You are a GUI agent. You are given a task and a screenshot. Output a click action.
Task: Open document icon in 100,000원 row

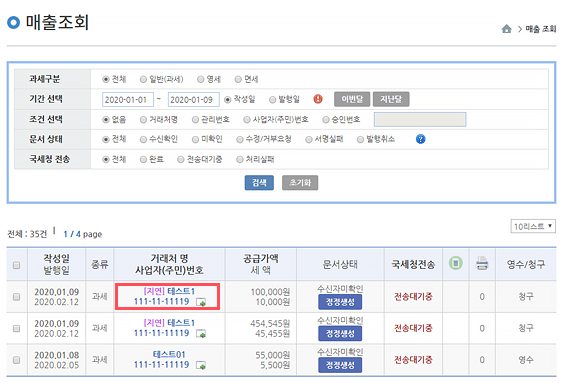coord(201,302)
